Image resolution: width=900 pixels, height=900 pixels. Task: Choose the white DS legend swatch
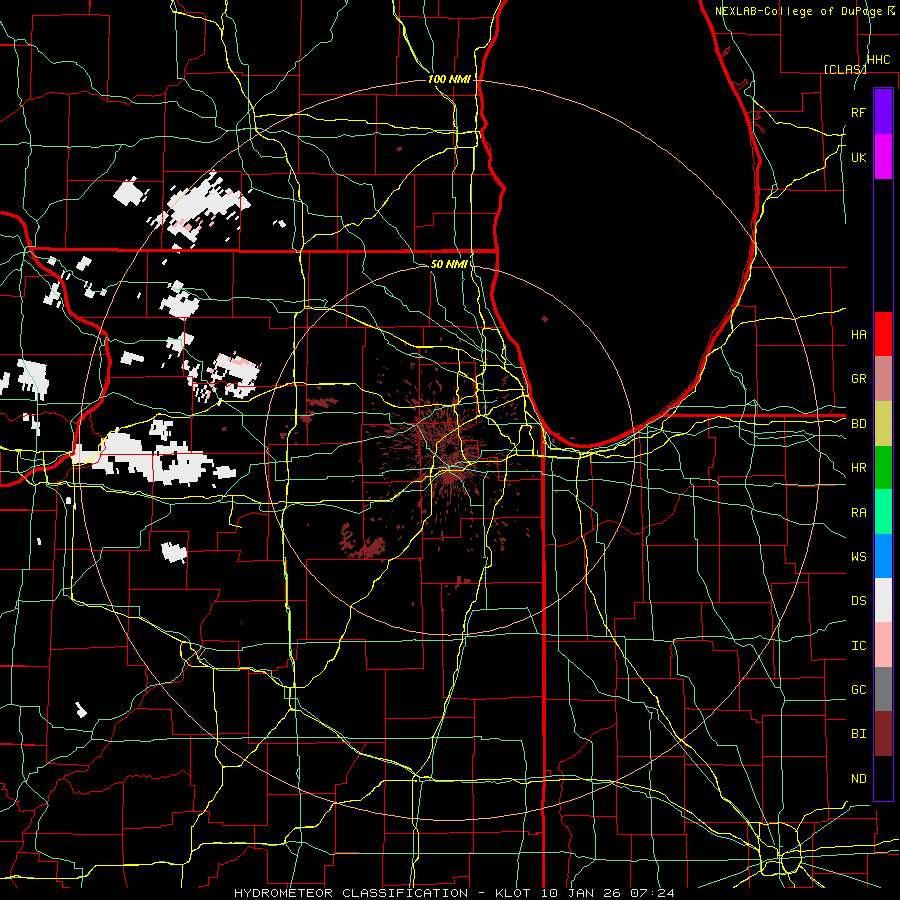pos(883,600)
